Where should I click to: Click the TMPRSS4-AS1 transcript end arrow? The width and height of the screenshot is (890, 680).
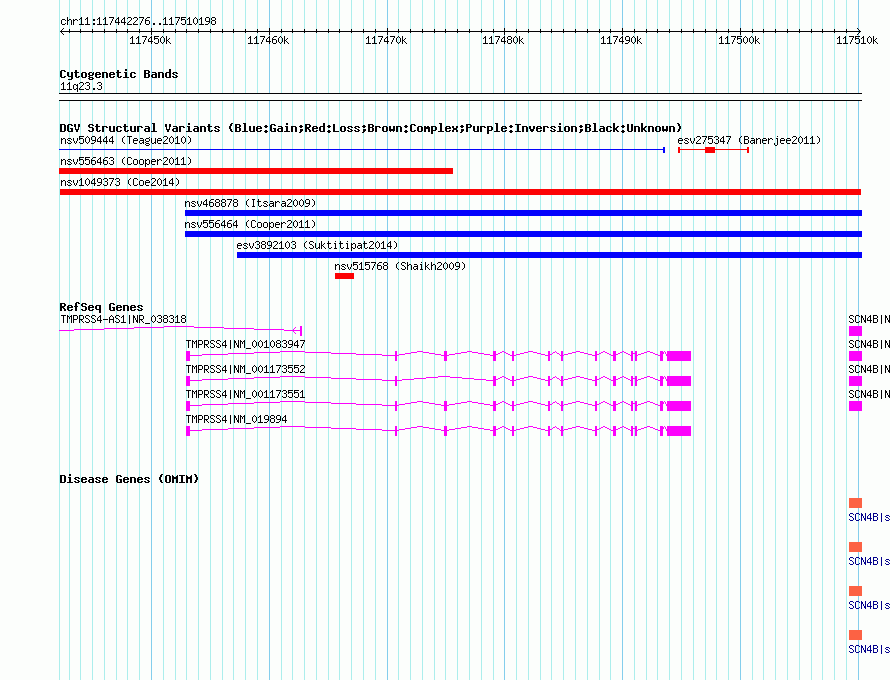297,330
